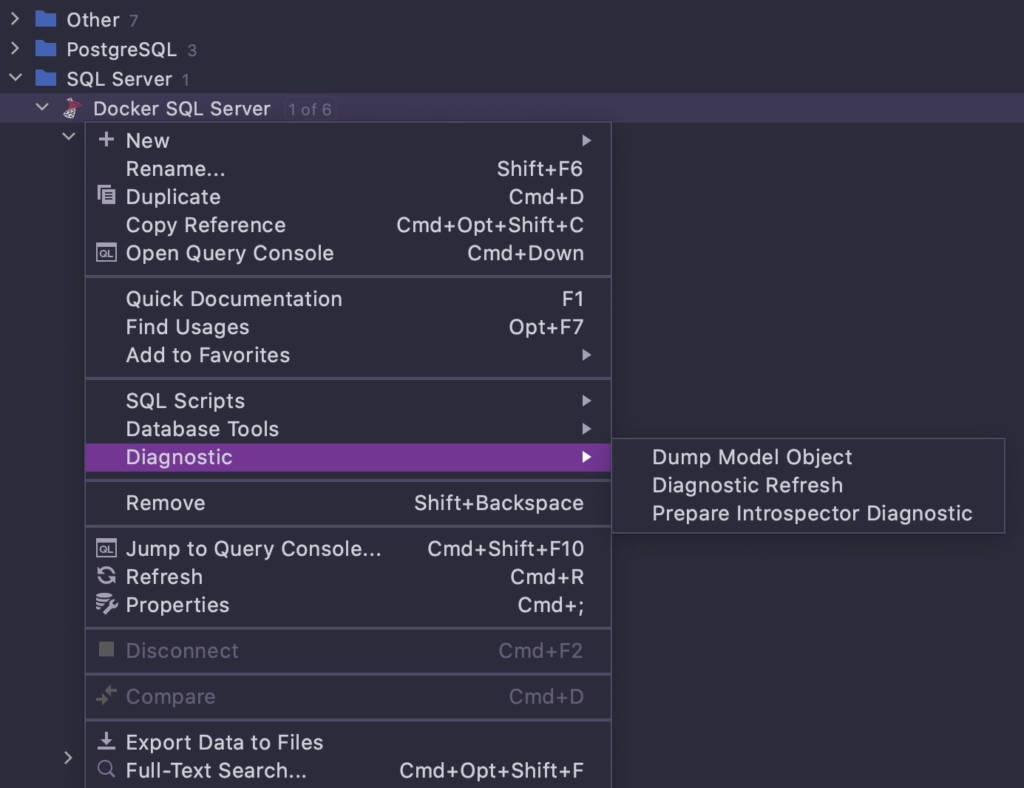This screenshot has height=788, width=1024.
Task: Select Open Query Console
Action: click(348, 253)
